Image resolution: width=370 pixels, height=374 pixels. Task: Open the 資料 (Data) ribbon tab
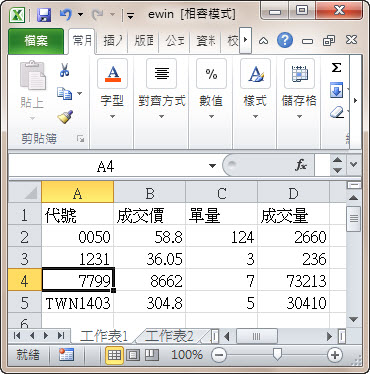point(206,41)
